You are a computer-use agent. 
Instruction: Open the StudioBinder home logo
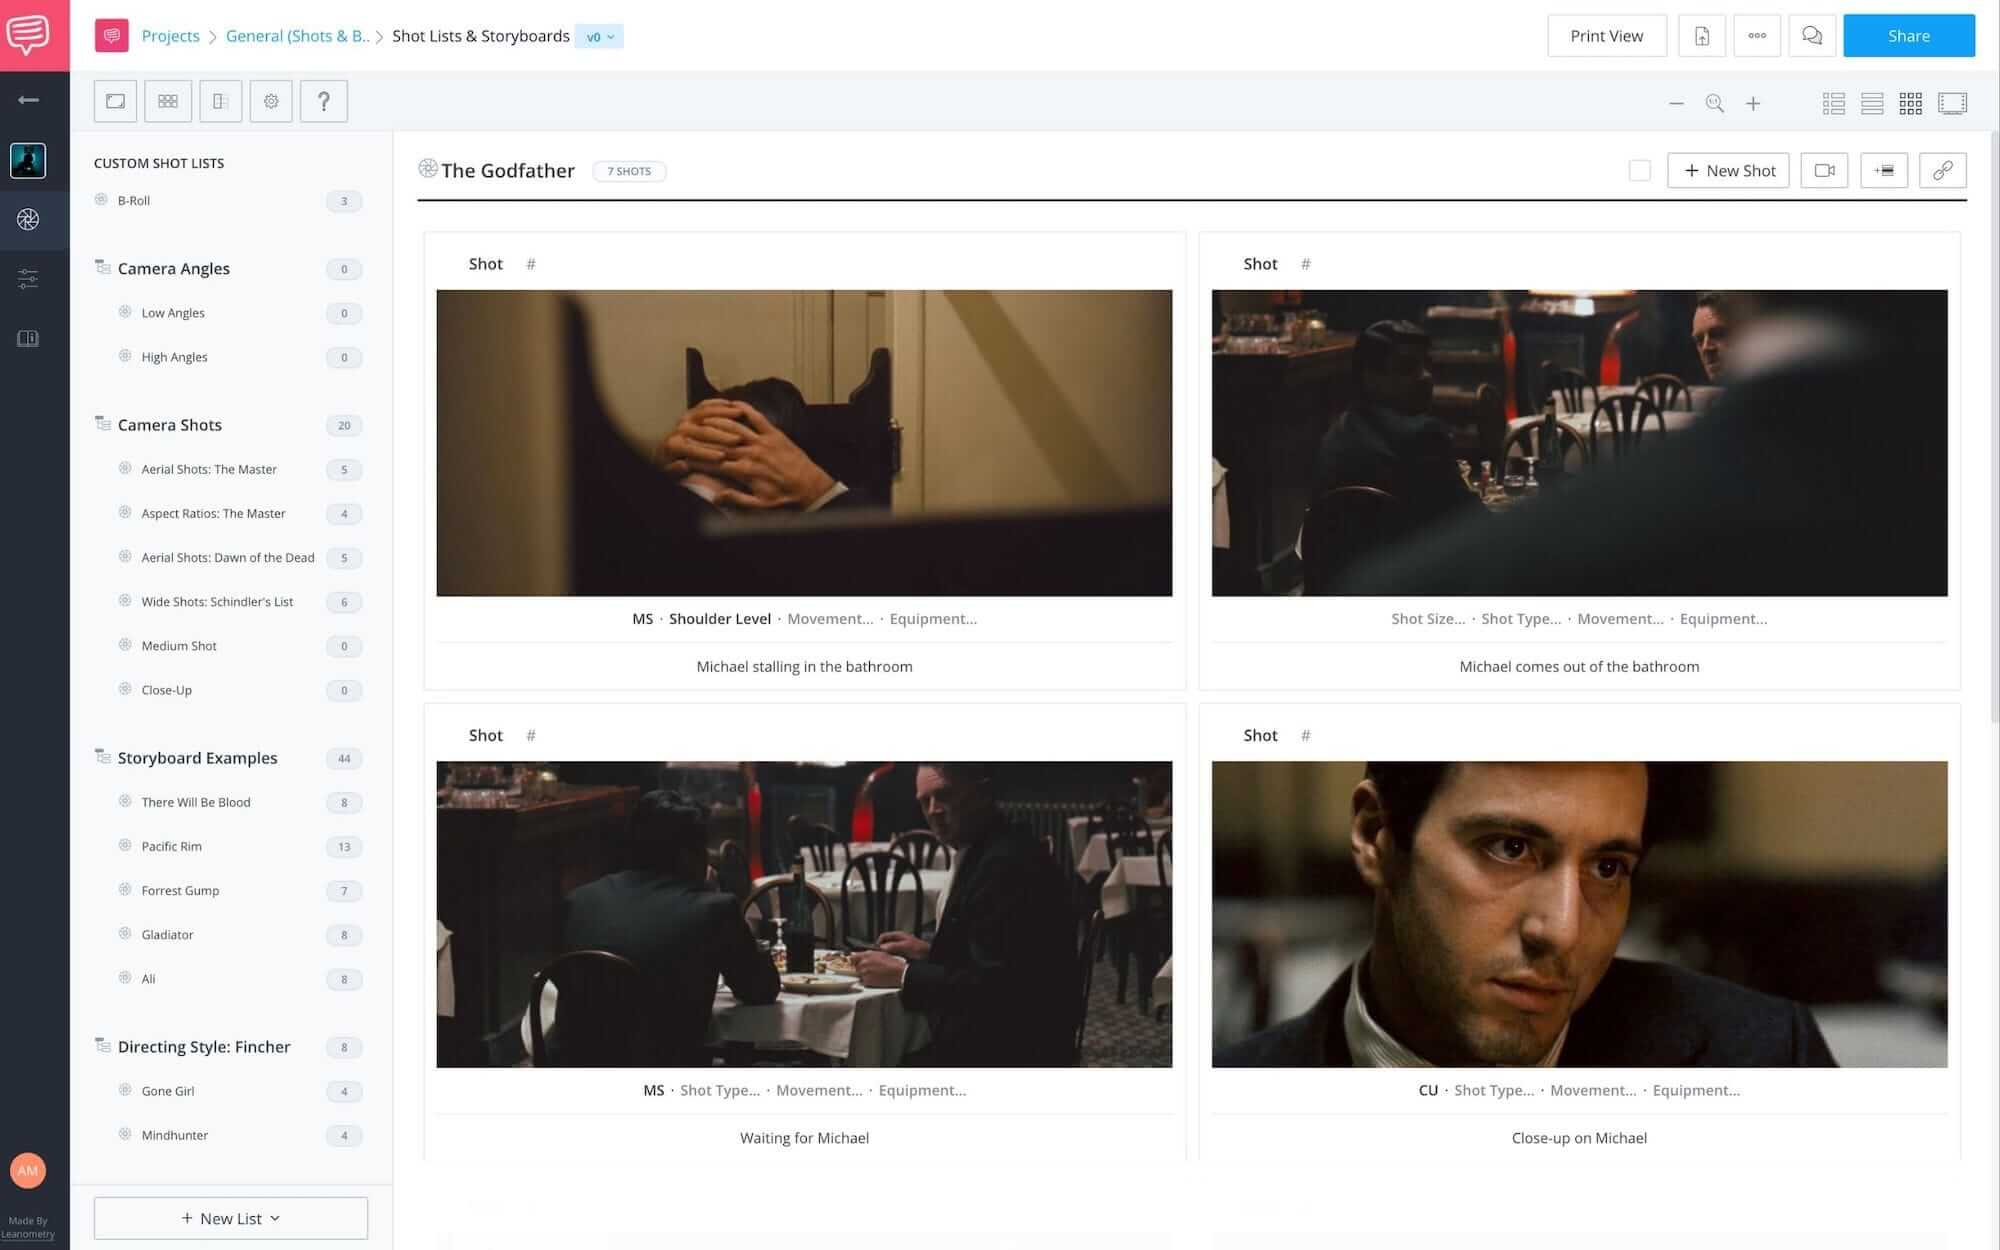(28, 35)
